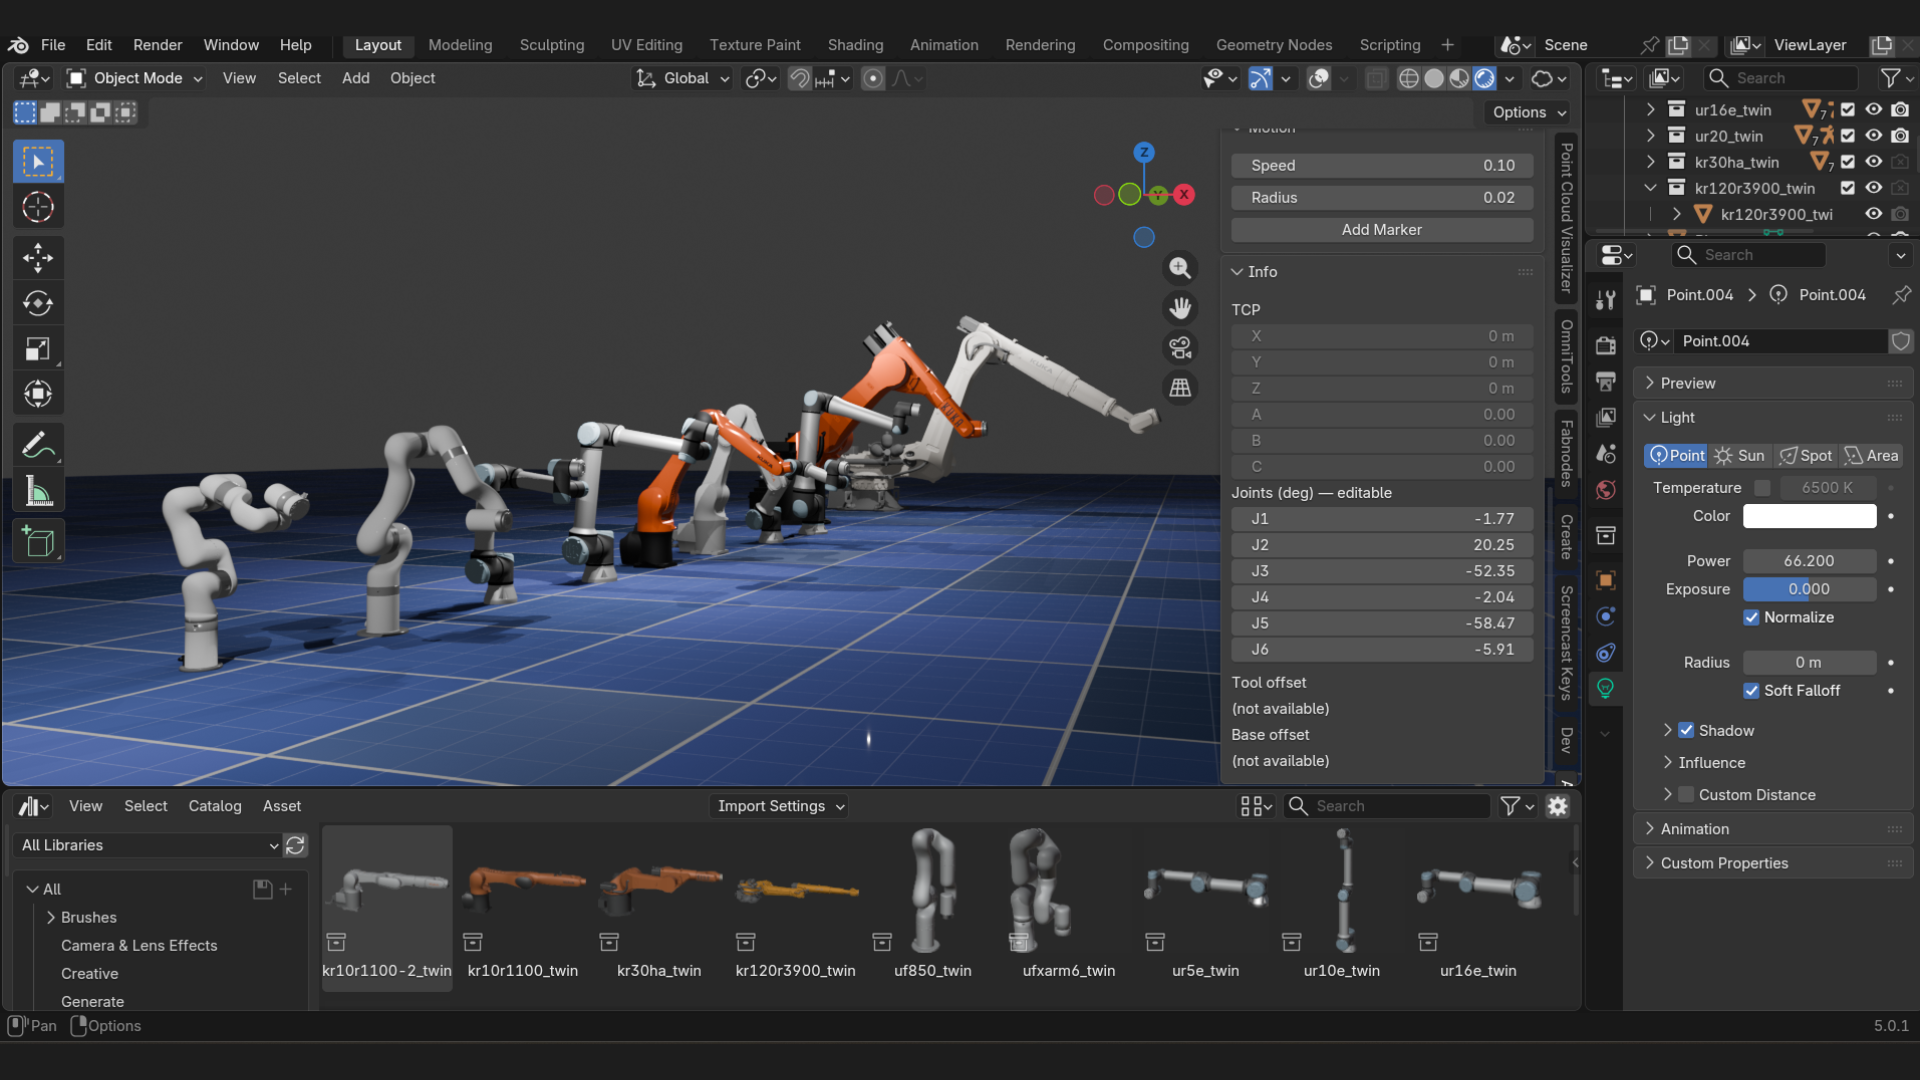This screenshot has width=1920, height=1080.
Task: Uncheck Soft Falloff in the Light panel
Action: pyautogui.click(x=1751, y=690)
